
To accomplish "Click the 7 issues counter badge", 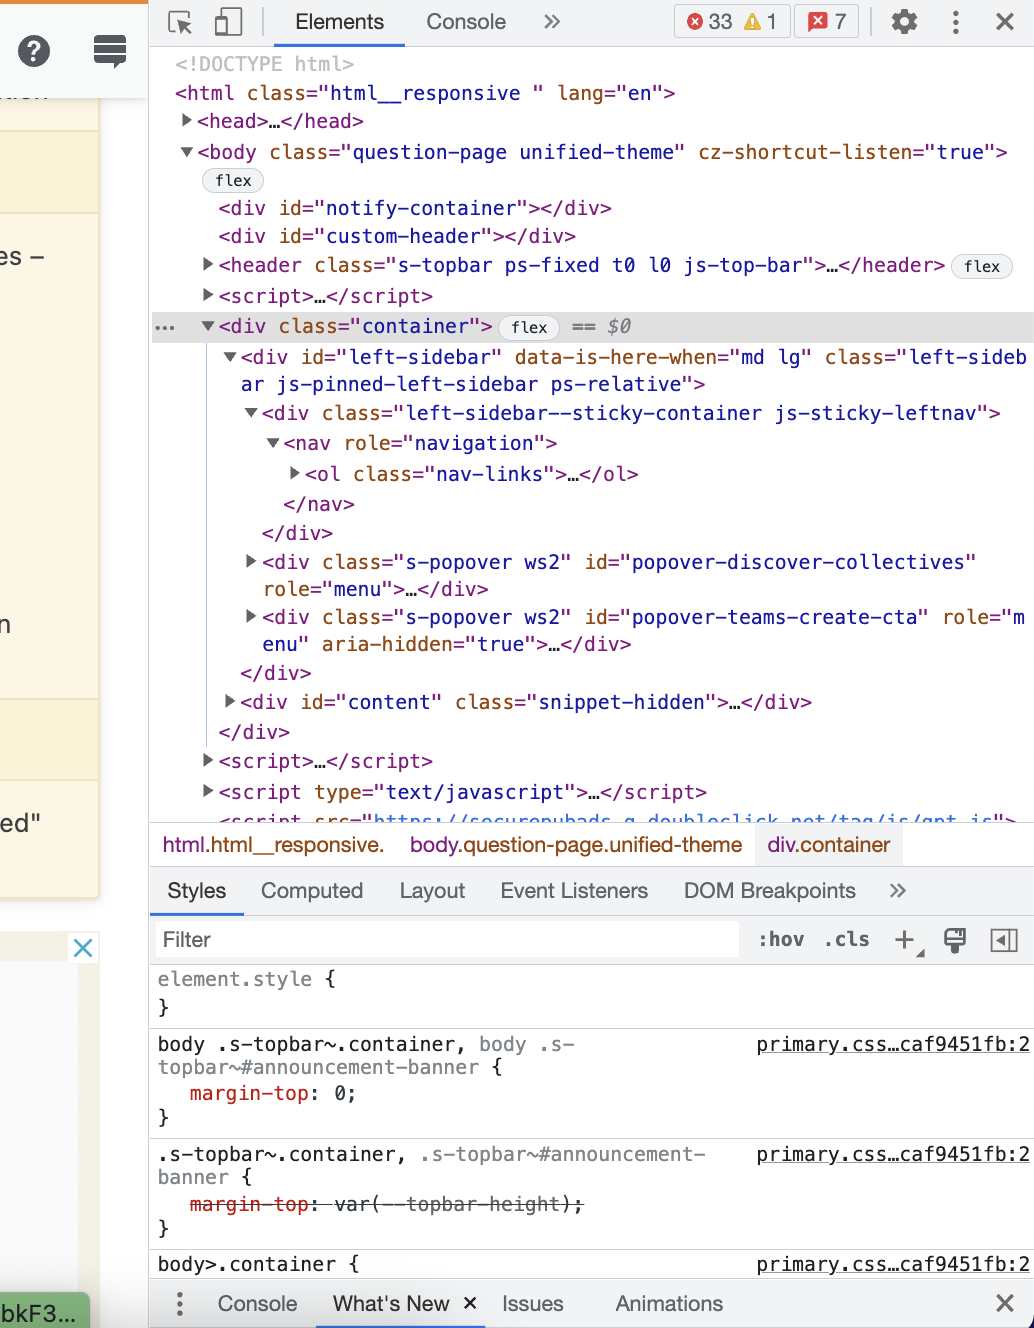I will (x=827, y=22).
